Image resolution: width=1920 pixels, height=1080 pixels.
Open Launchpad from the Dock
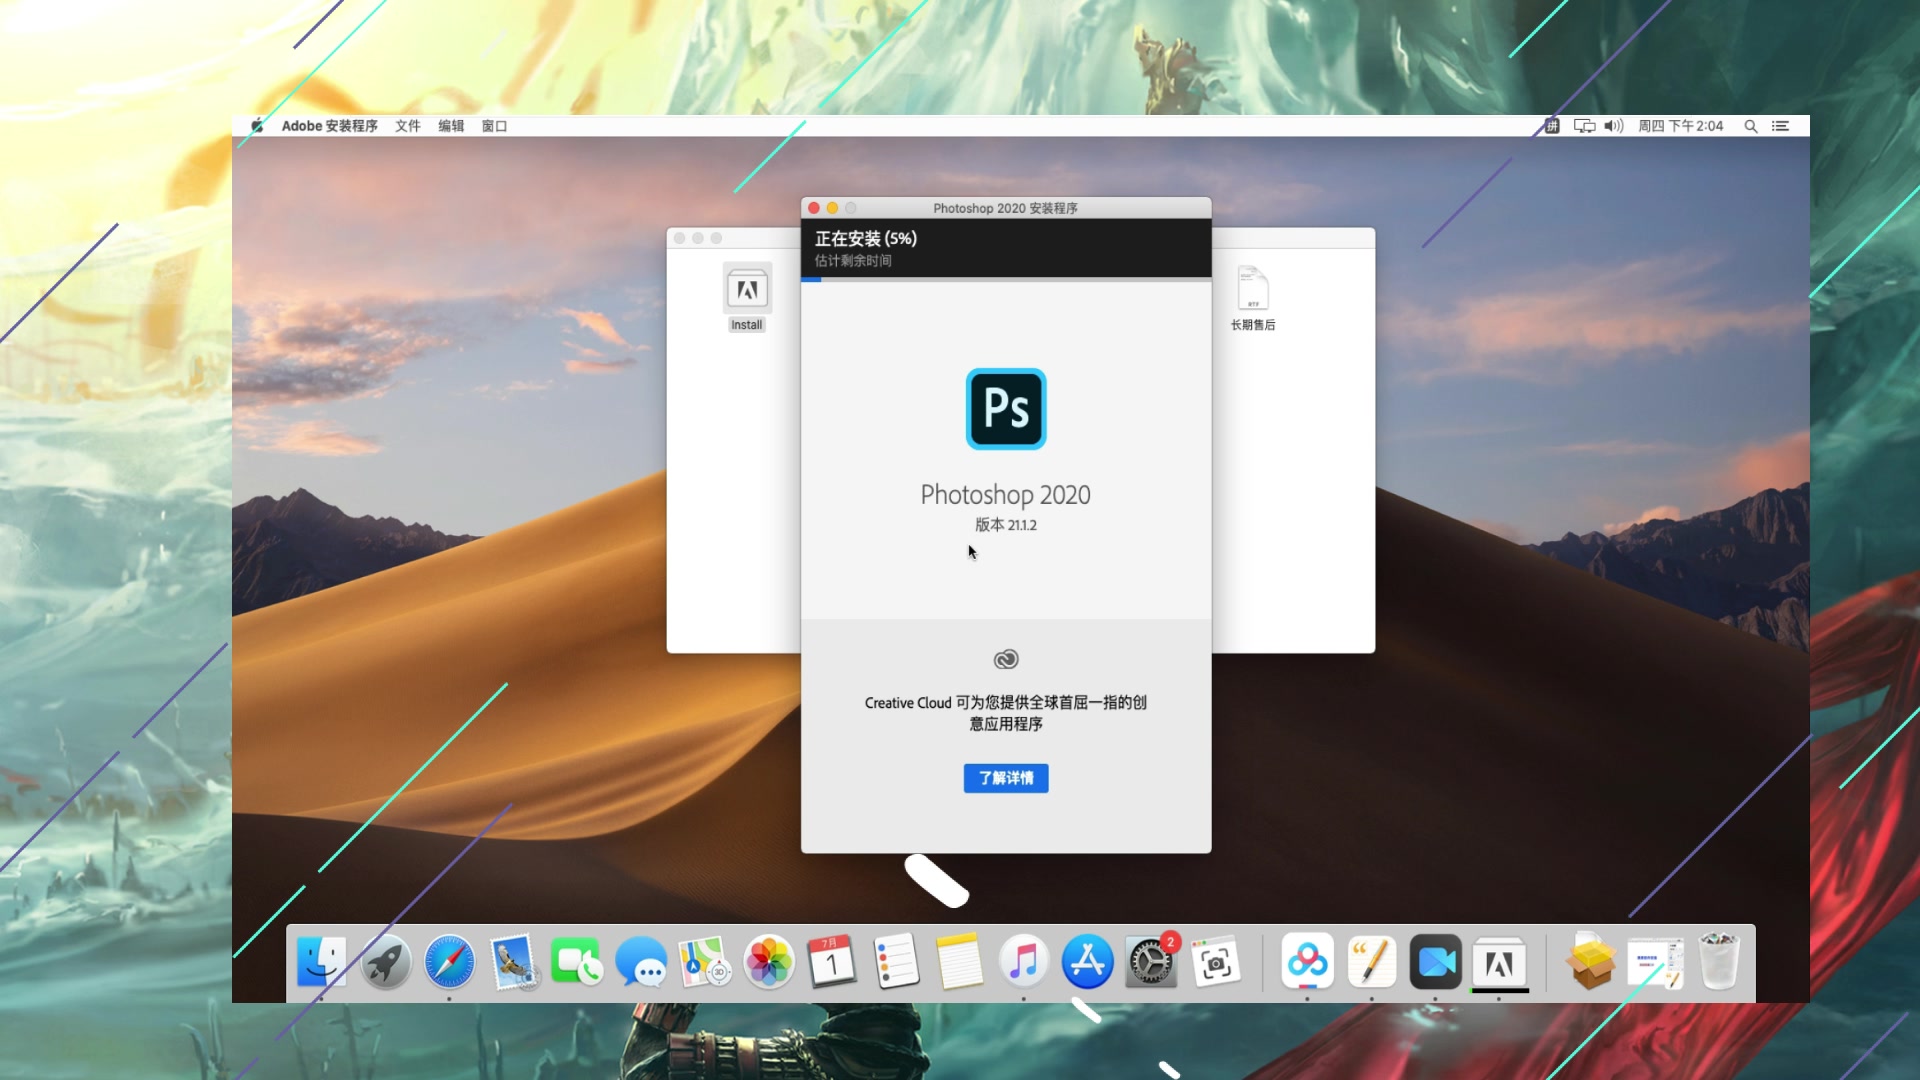click(x=385, y=962)
